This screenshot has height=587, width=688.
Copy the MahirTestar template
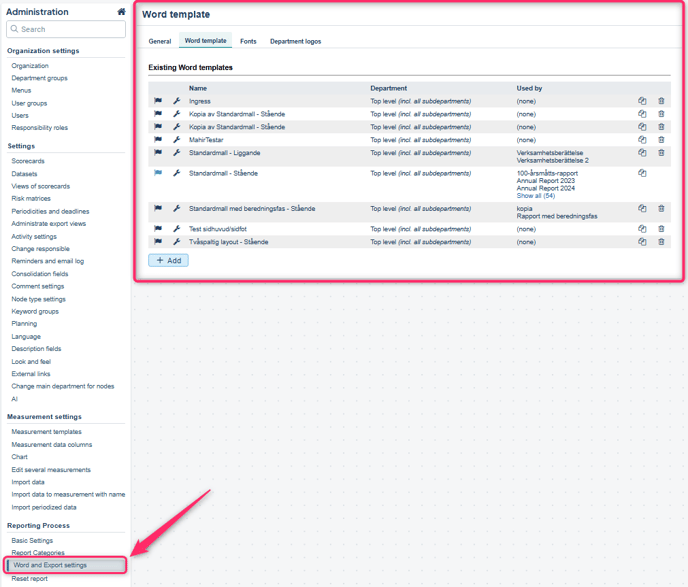point(642,140)
